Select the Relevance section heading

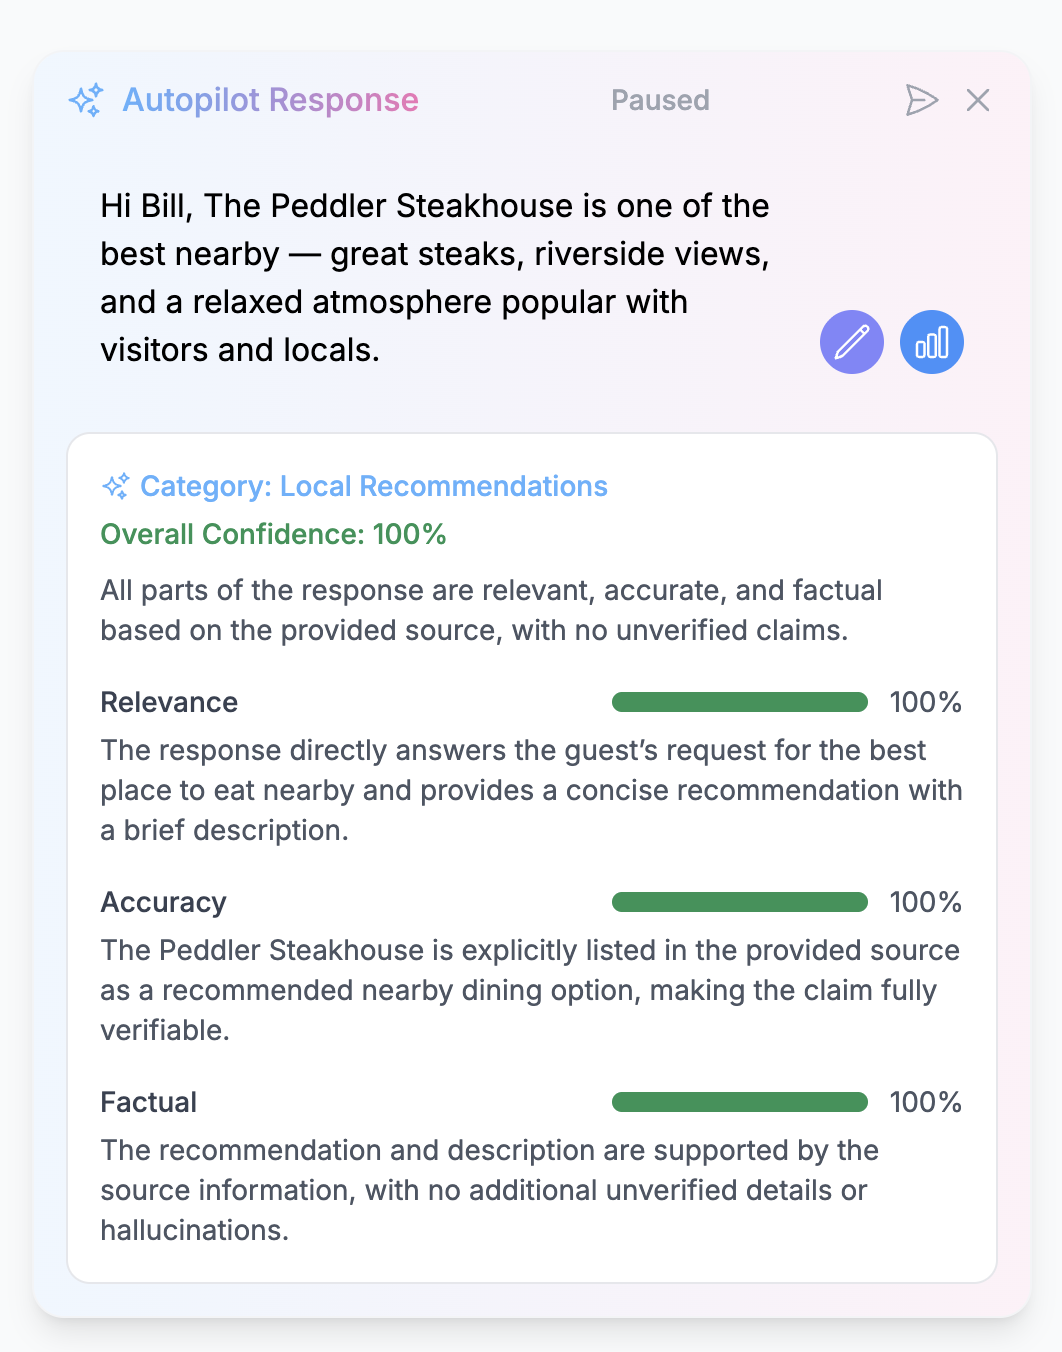[x=169, y=702]
